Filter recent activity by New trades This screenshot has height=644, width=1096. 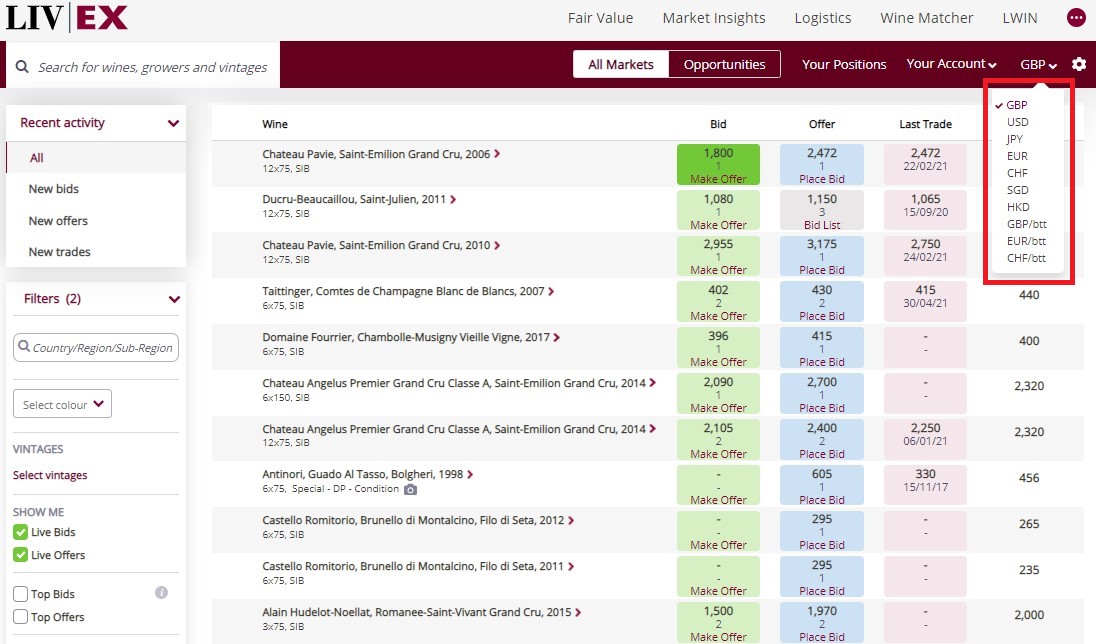click(59, 252)
